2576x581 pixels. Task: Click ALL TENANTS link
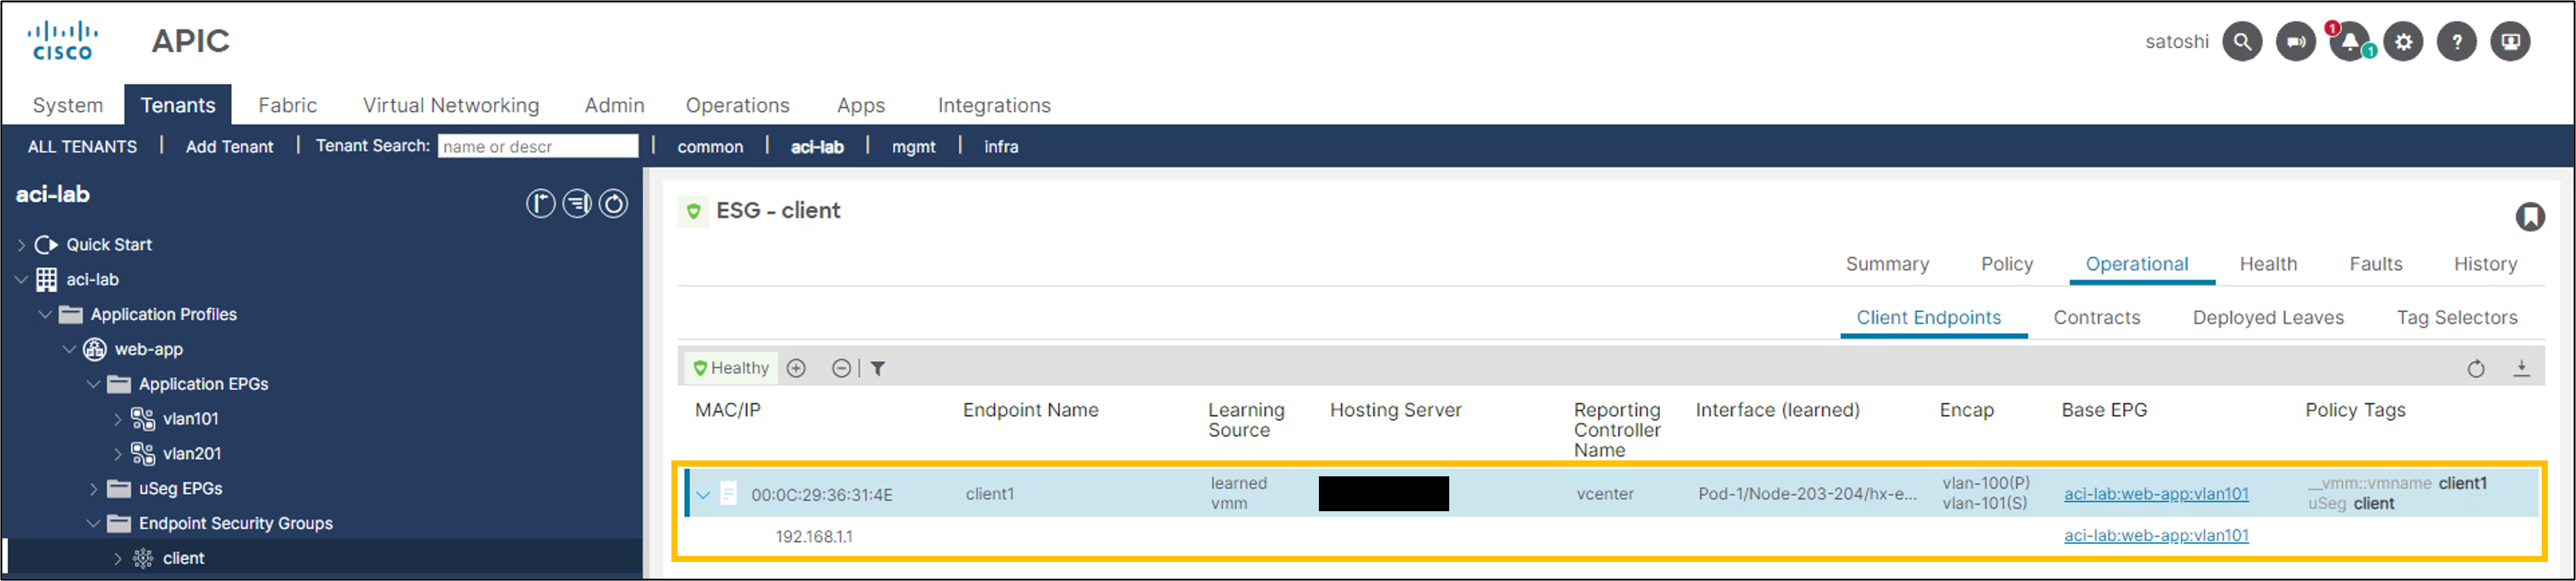tap(82, 146)
